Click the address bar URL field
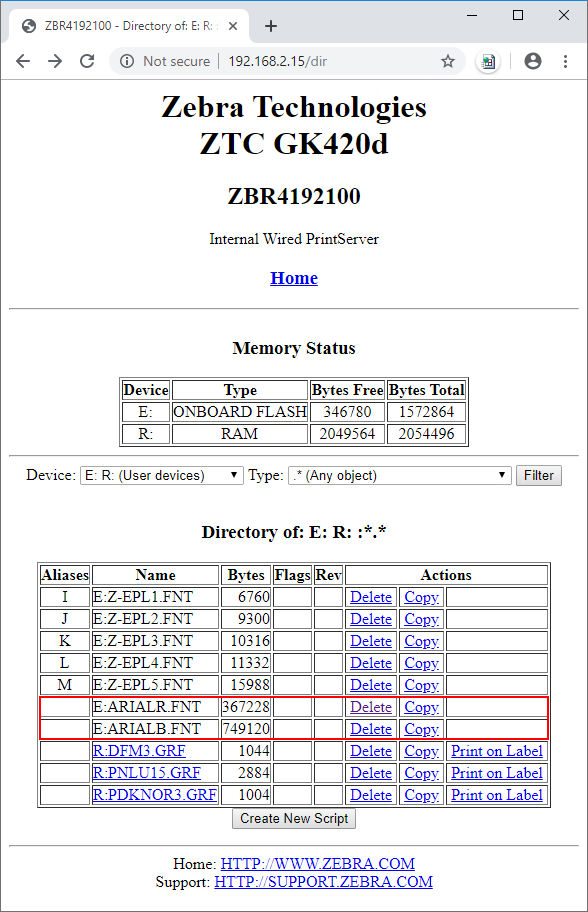This screenshot has height=912, width=588. (277, 61)
